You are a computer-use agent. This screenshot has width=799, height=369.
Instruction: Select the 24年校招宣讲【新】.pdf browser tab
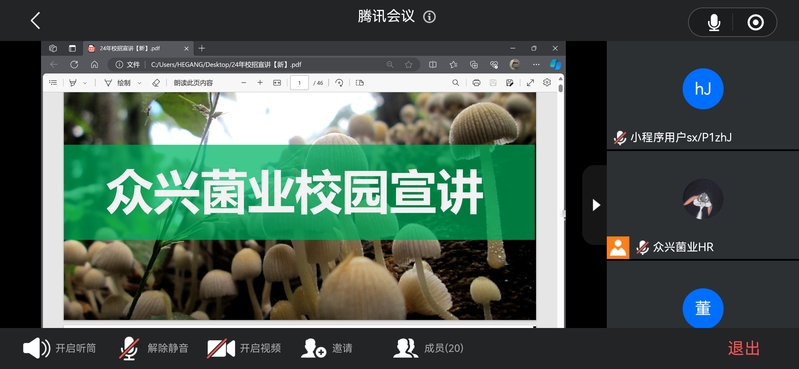(x=137, y=48)
